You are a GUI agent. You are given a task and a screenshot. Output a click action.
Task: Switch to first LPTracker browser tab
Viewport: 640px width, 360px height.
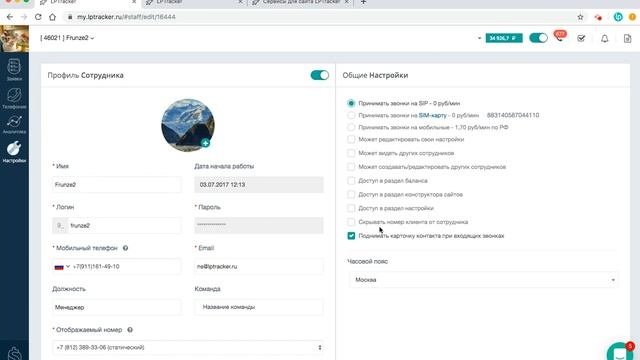click(x=88, y=2)
